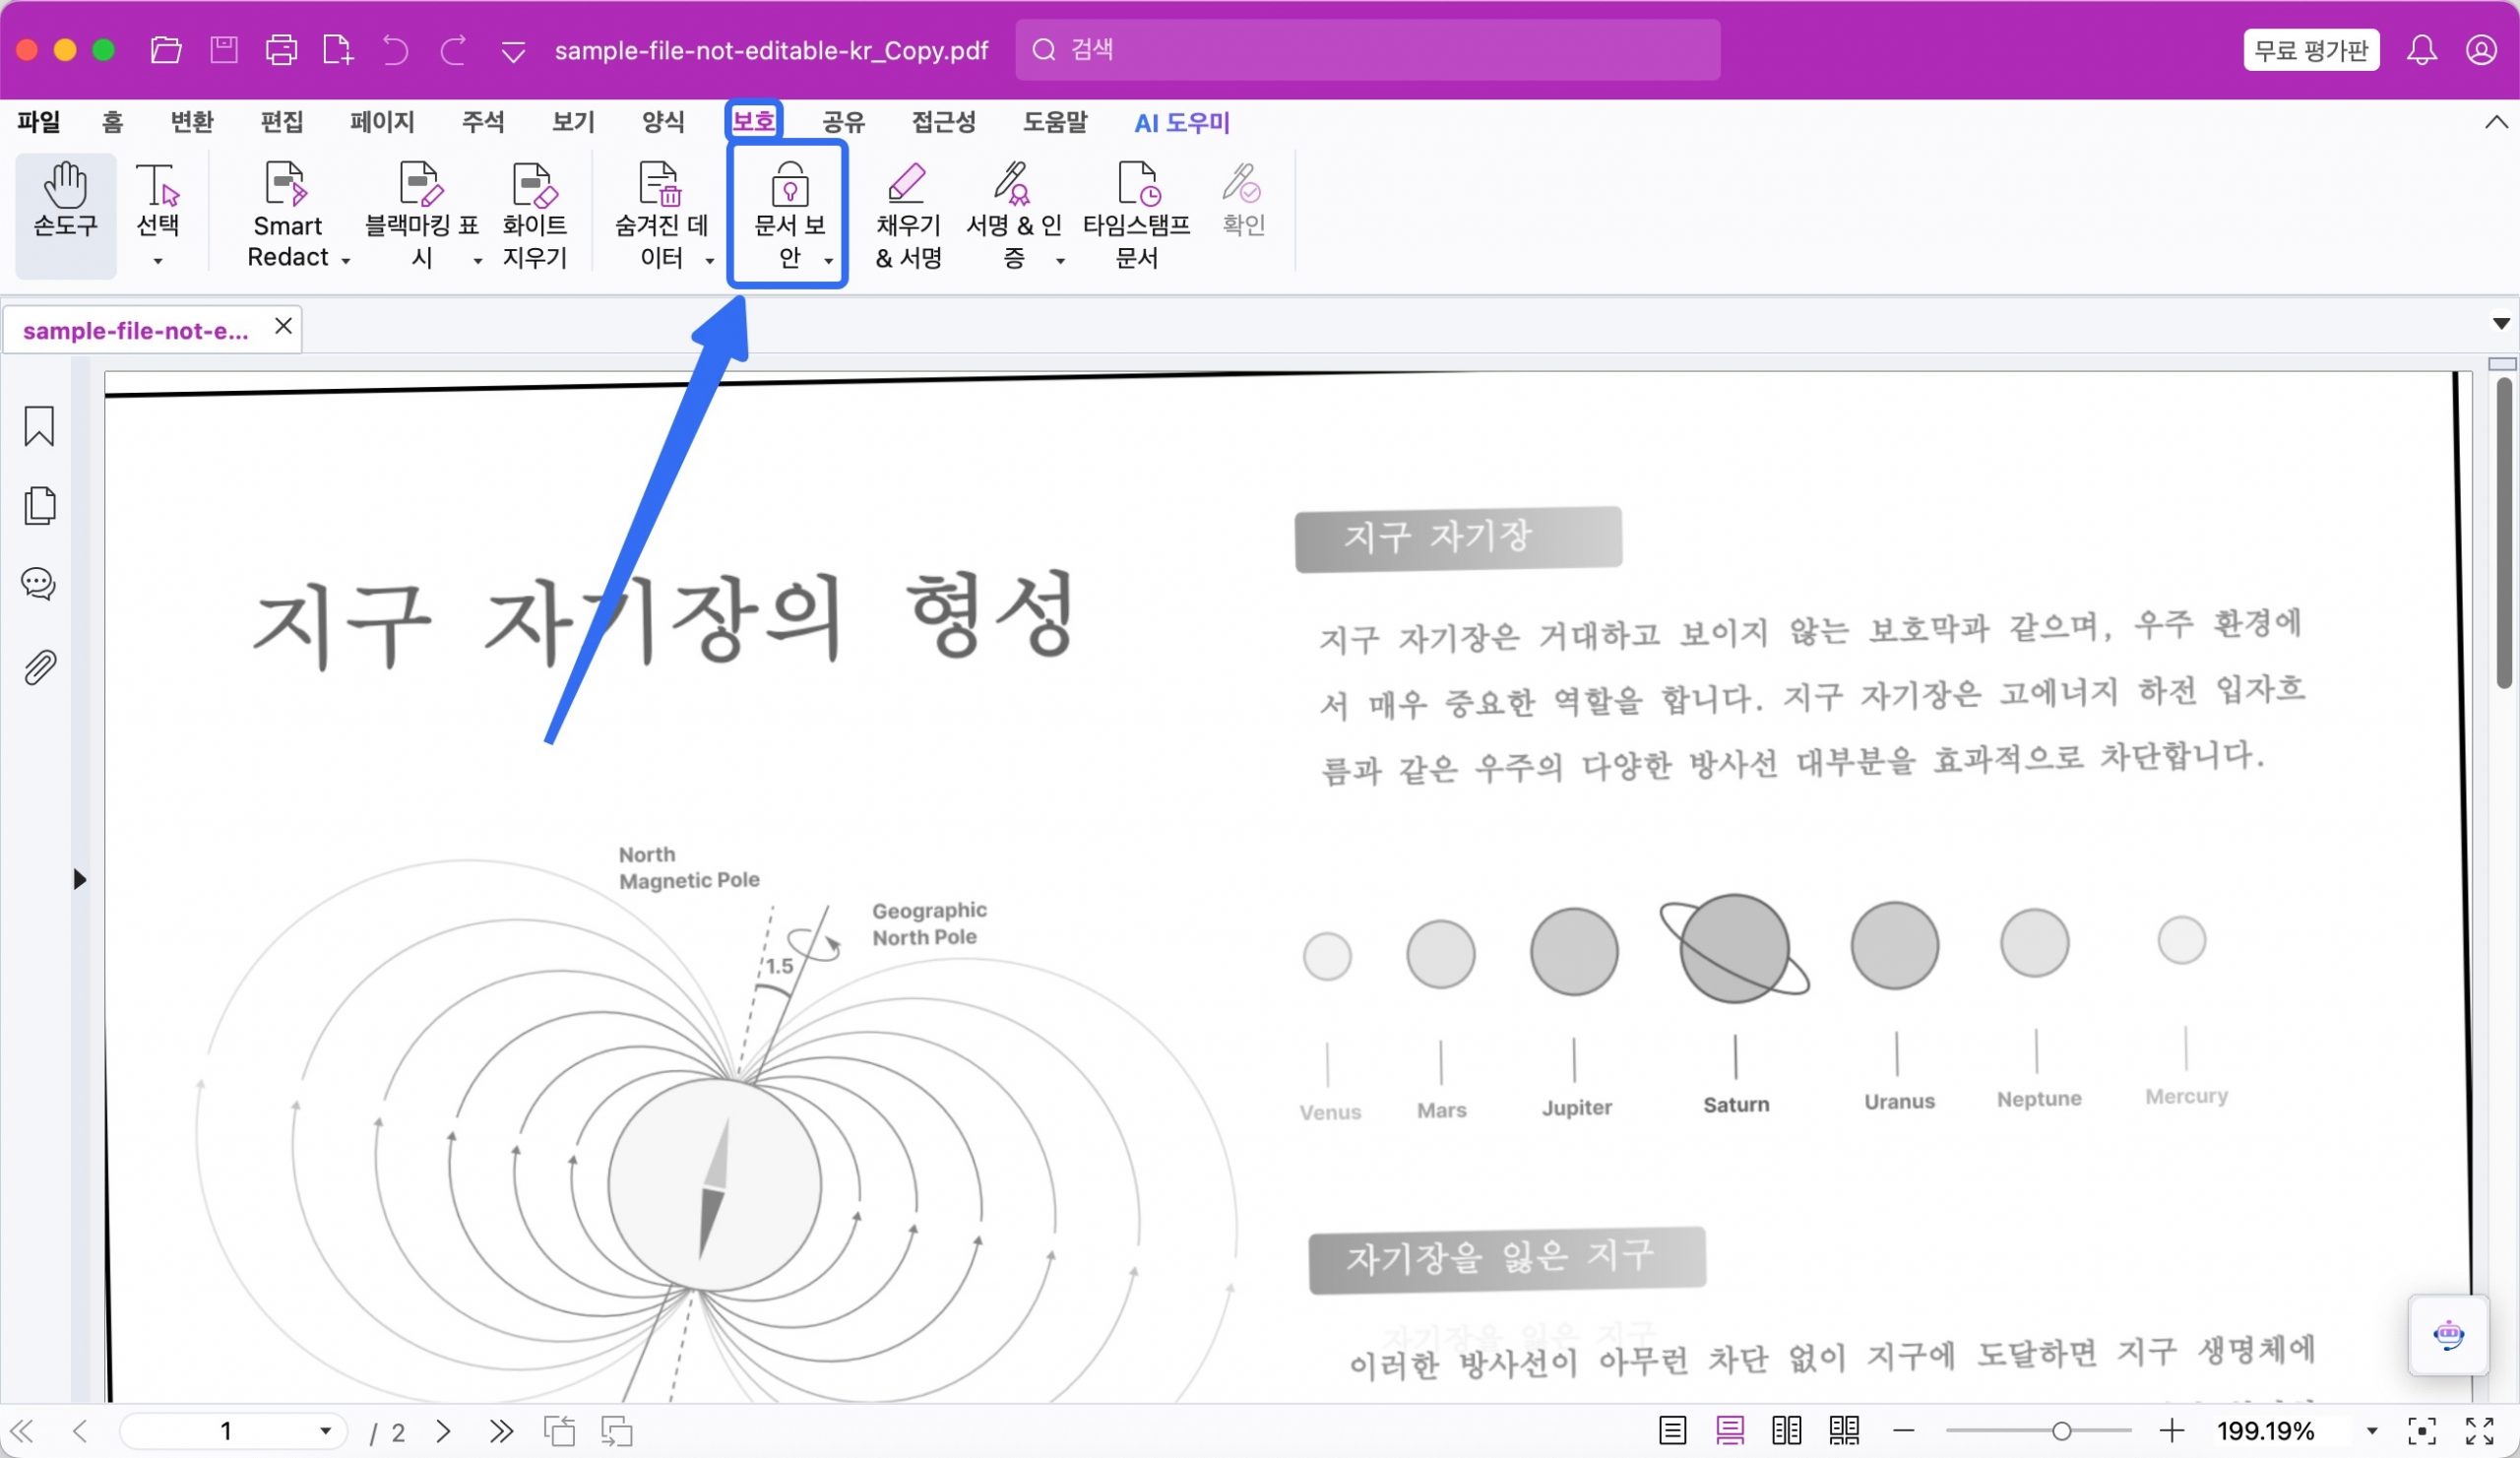Open attachments panel with paperclip icon
Viewport: 2520px width, 1458px height.
[x=39, y=668]
